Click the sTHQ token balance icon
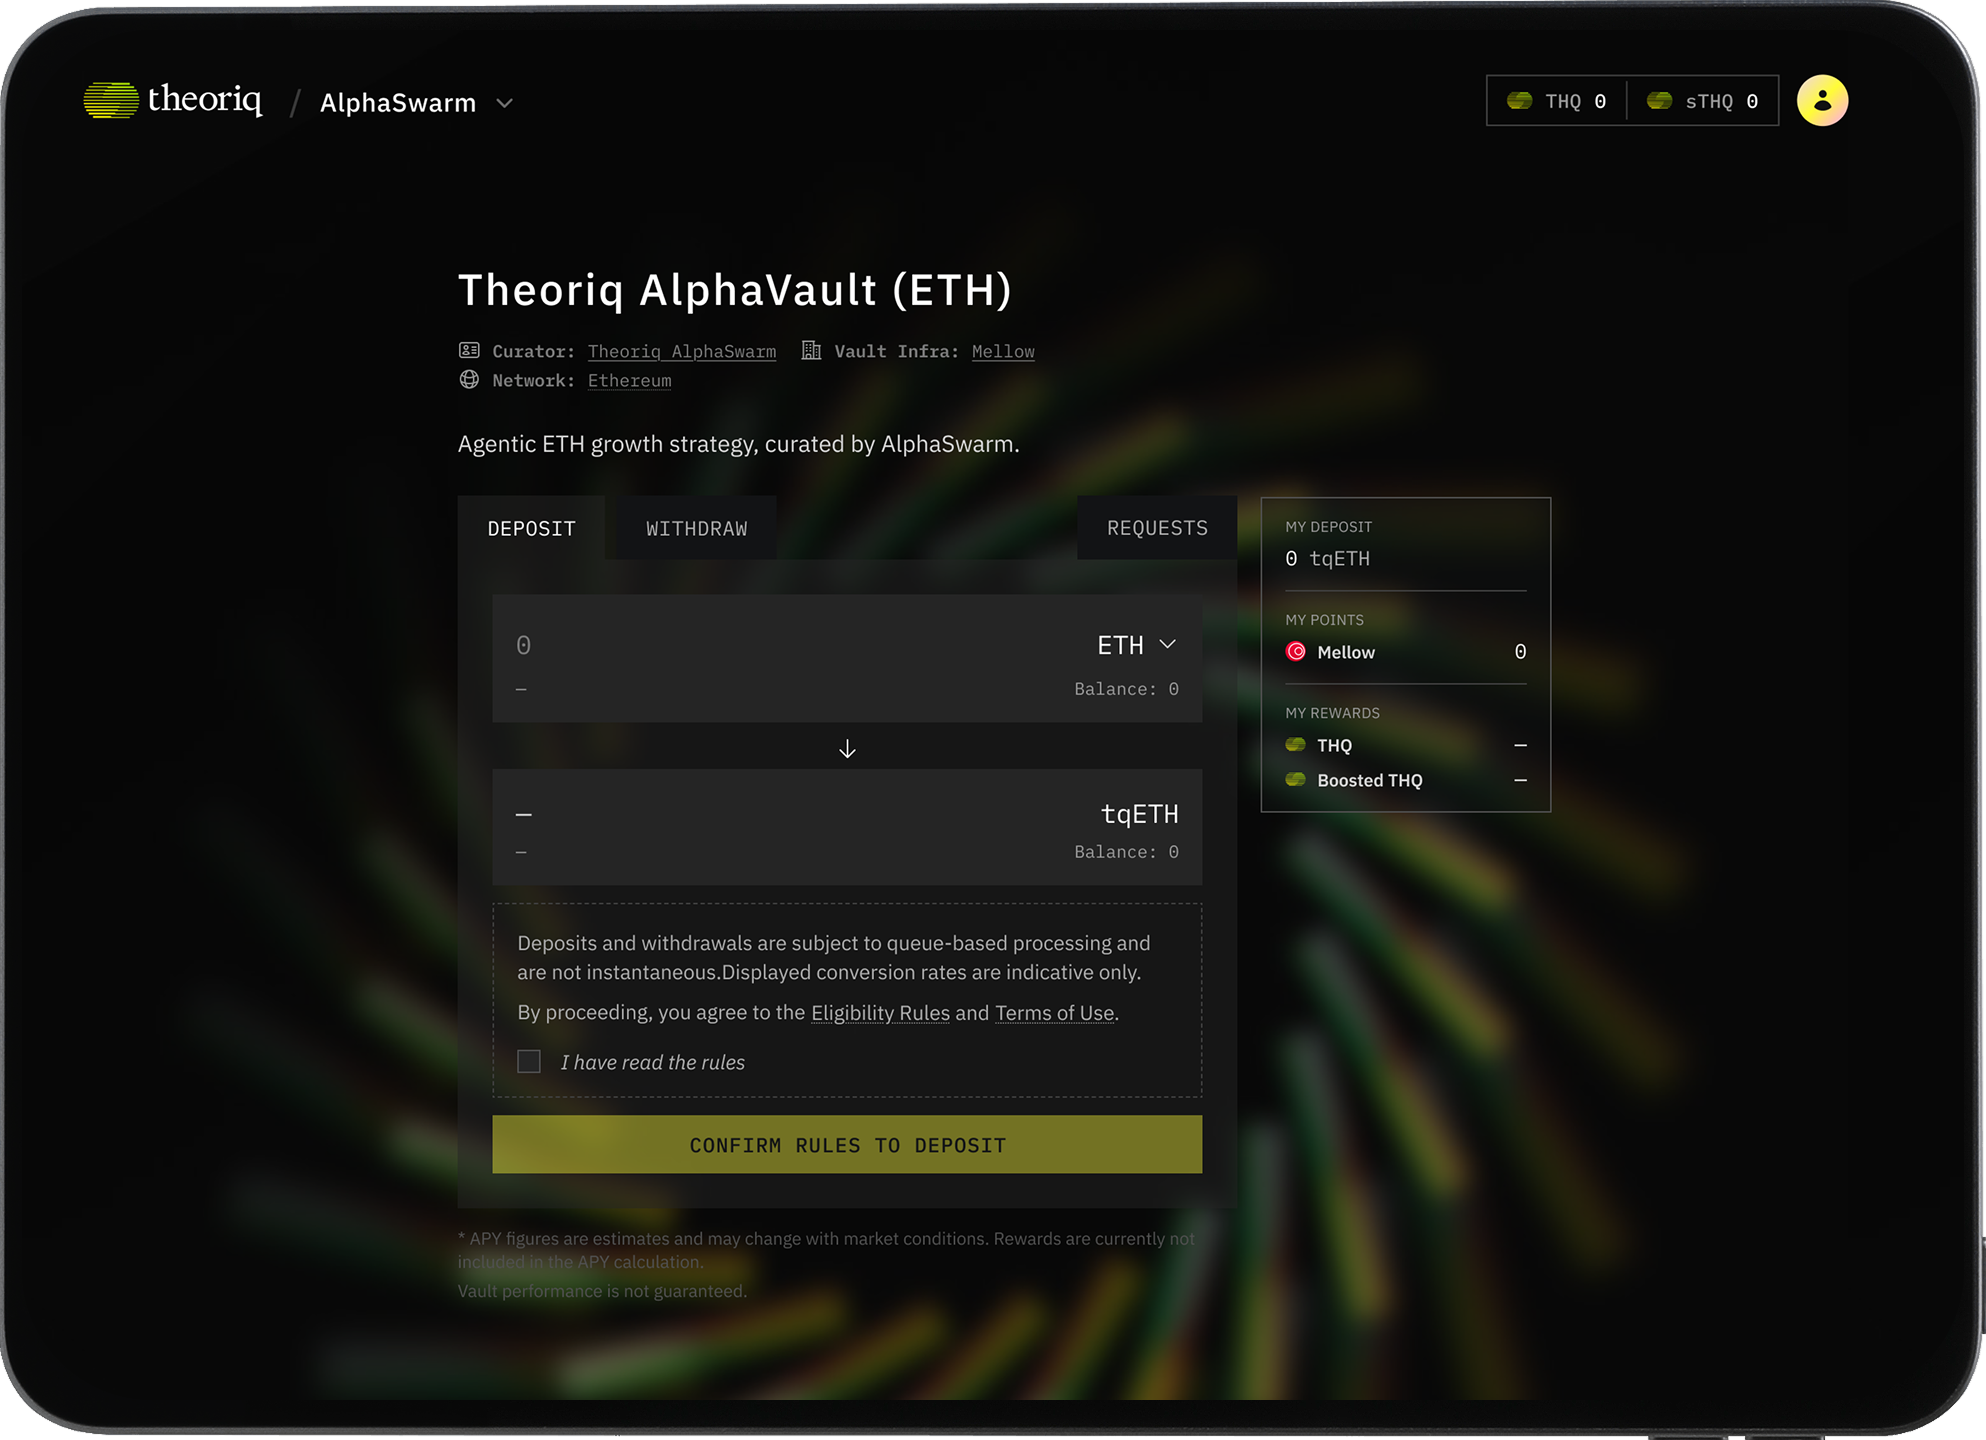 (1659, 101)
